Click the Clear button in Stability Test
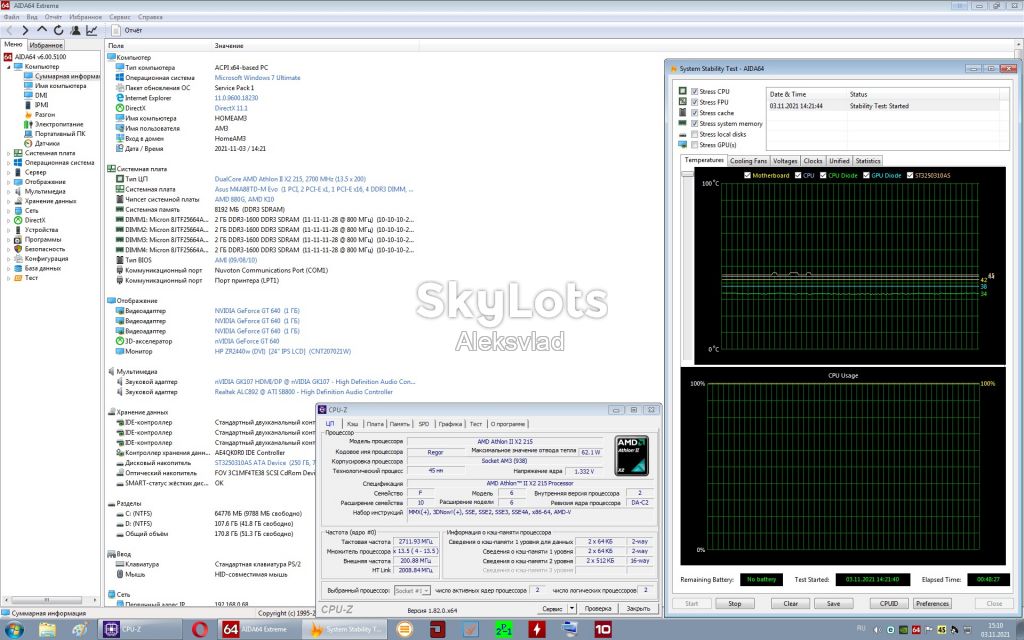1024x640 pixels. pyautogui.click(x=790, y=603)
